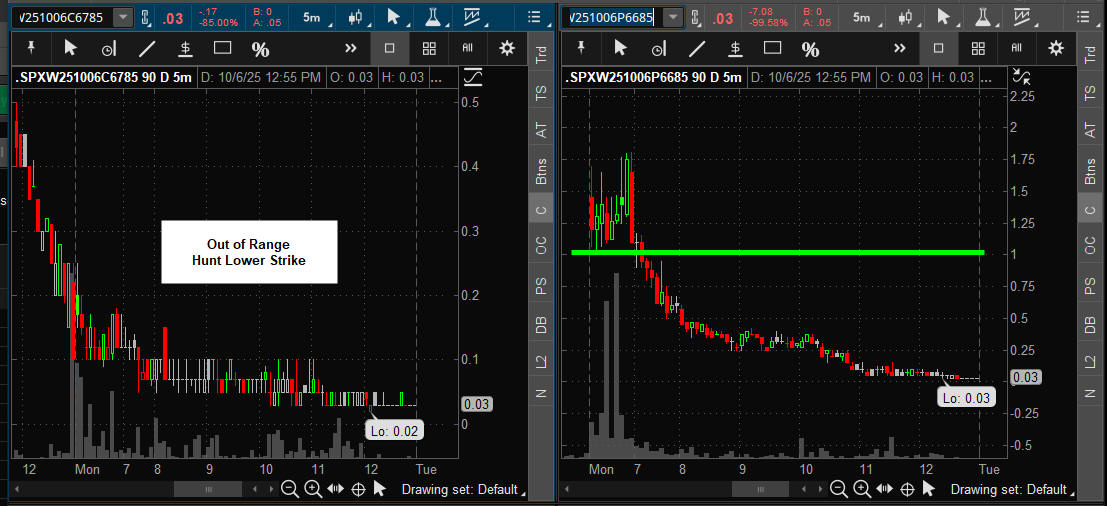
Task: Toggle single chart view on right panel
Action: click(938, 48)
